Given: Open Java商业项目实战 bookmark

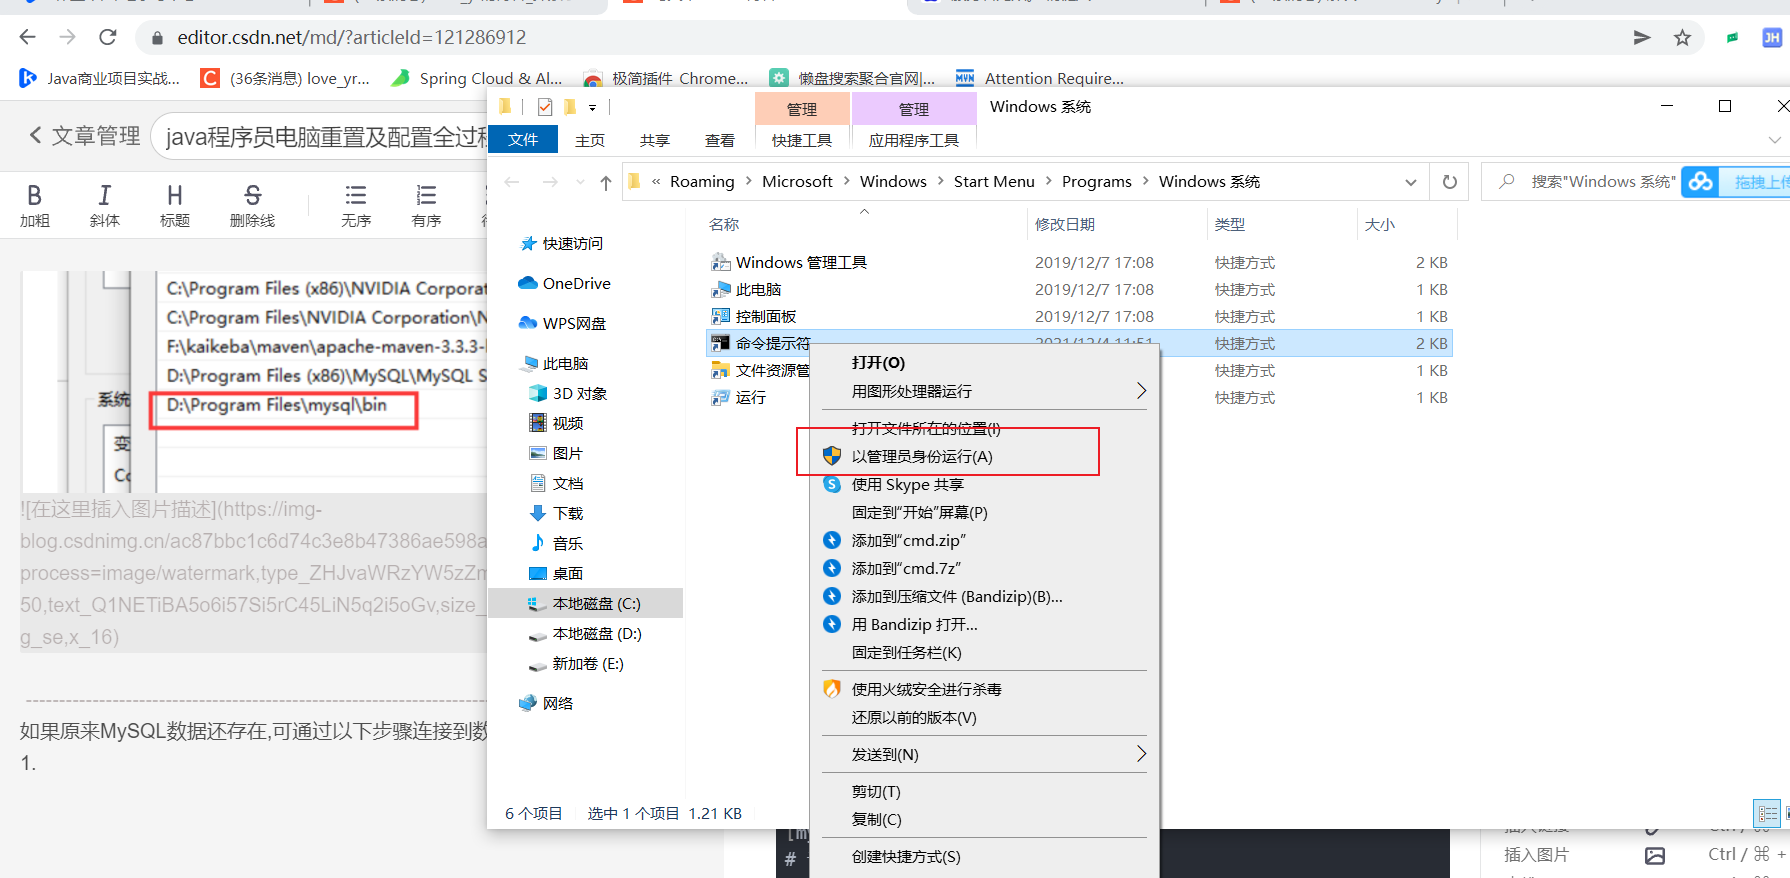Looking at the screenshot, I should coord(100,78).
